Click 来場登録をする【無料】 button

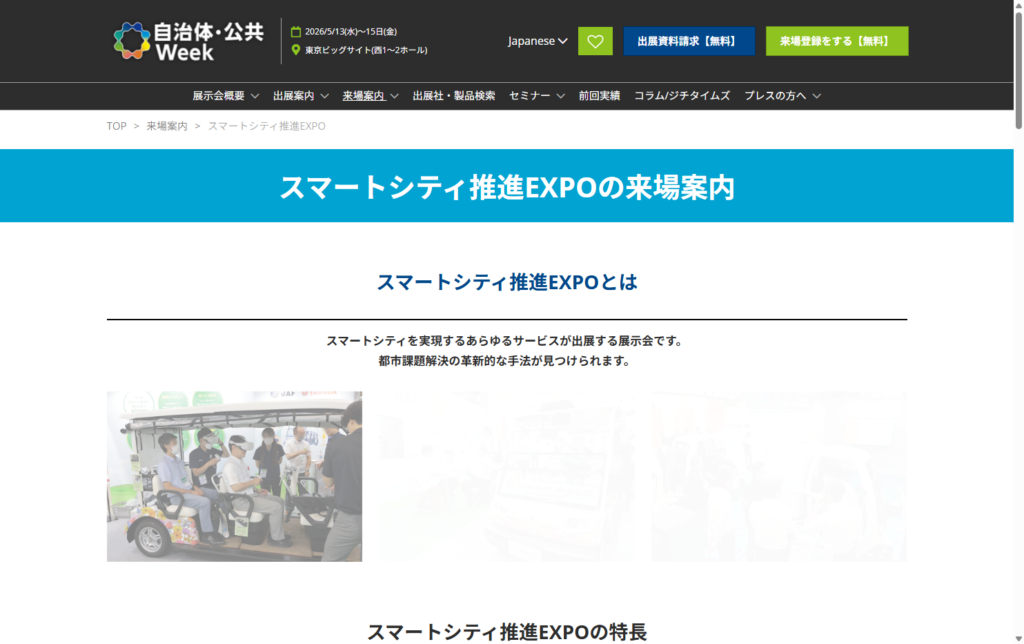click(836, 41)
